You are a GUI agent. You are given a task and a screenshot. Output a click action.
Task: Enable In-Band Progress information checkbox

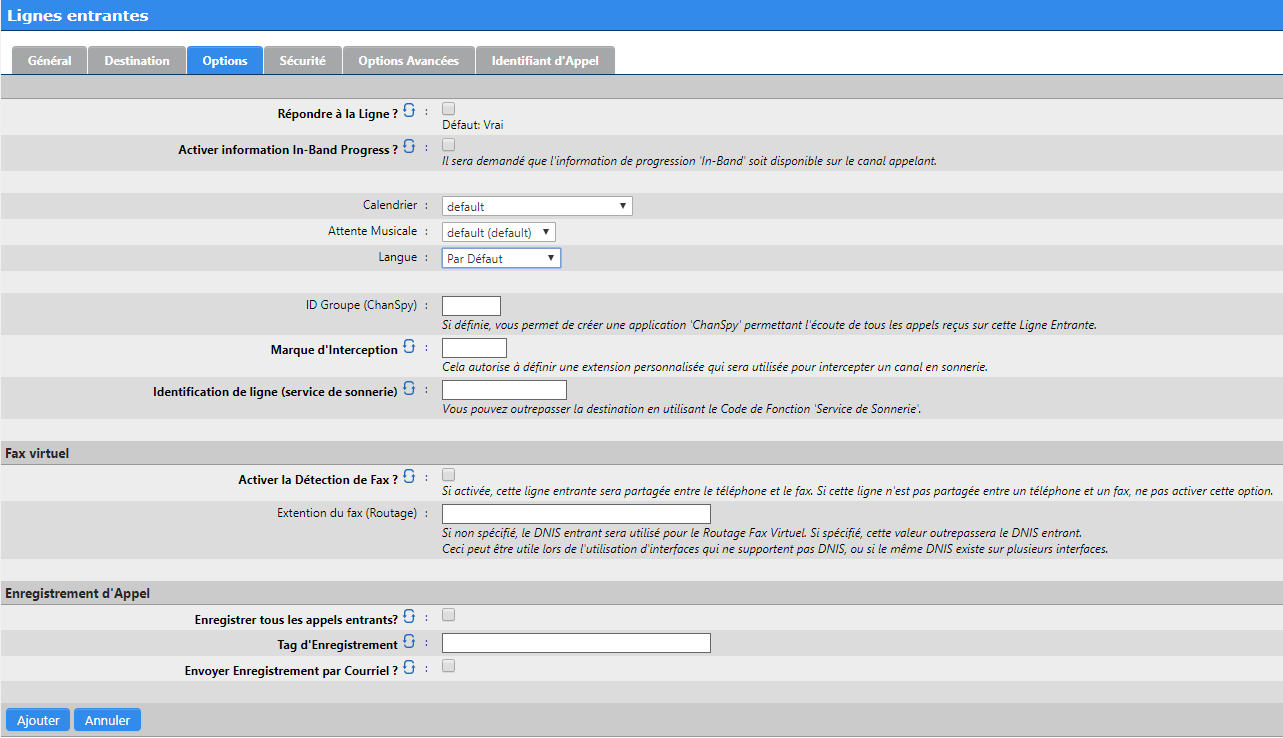(x=449, y=145)
